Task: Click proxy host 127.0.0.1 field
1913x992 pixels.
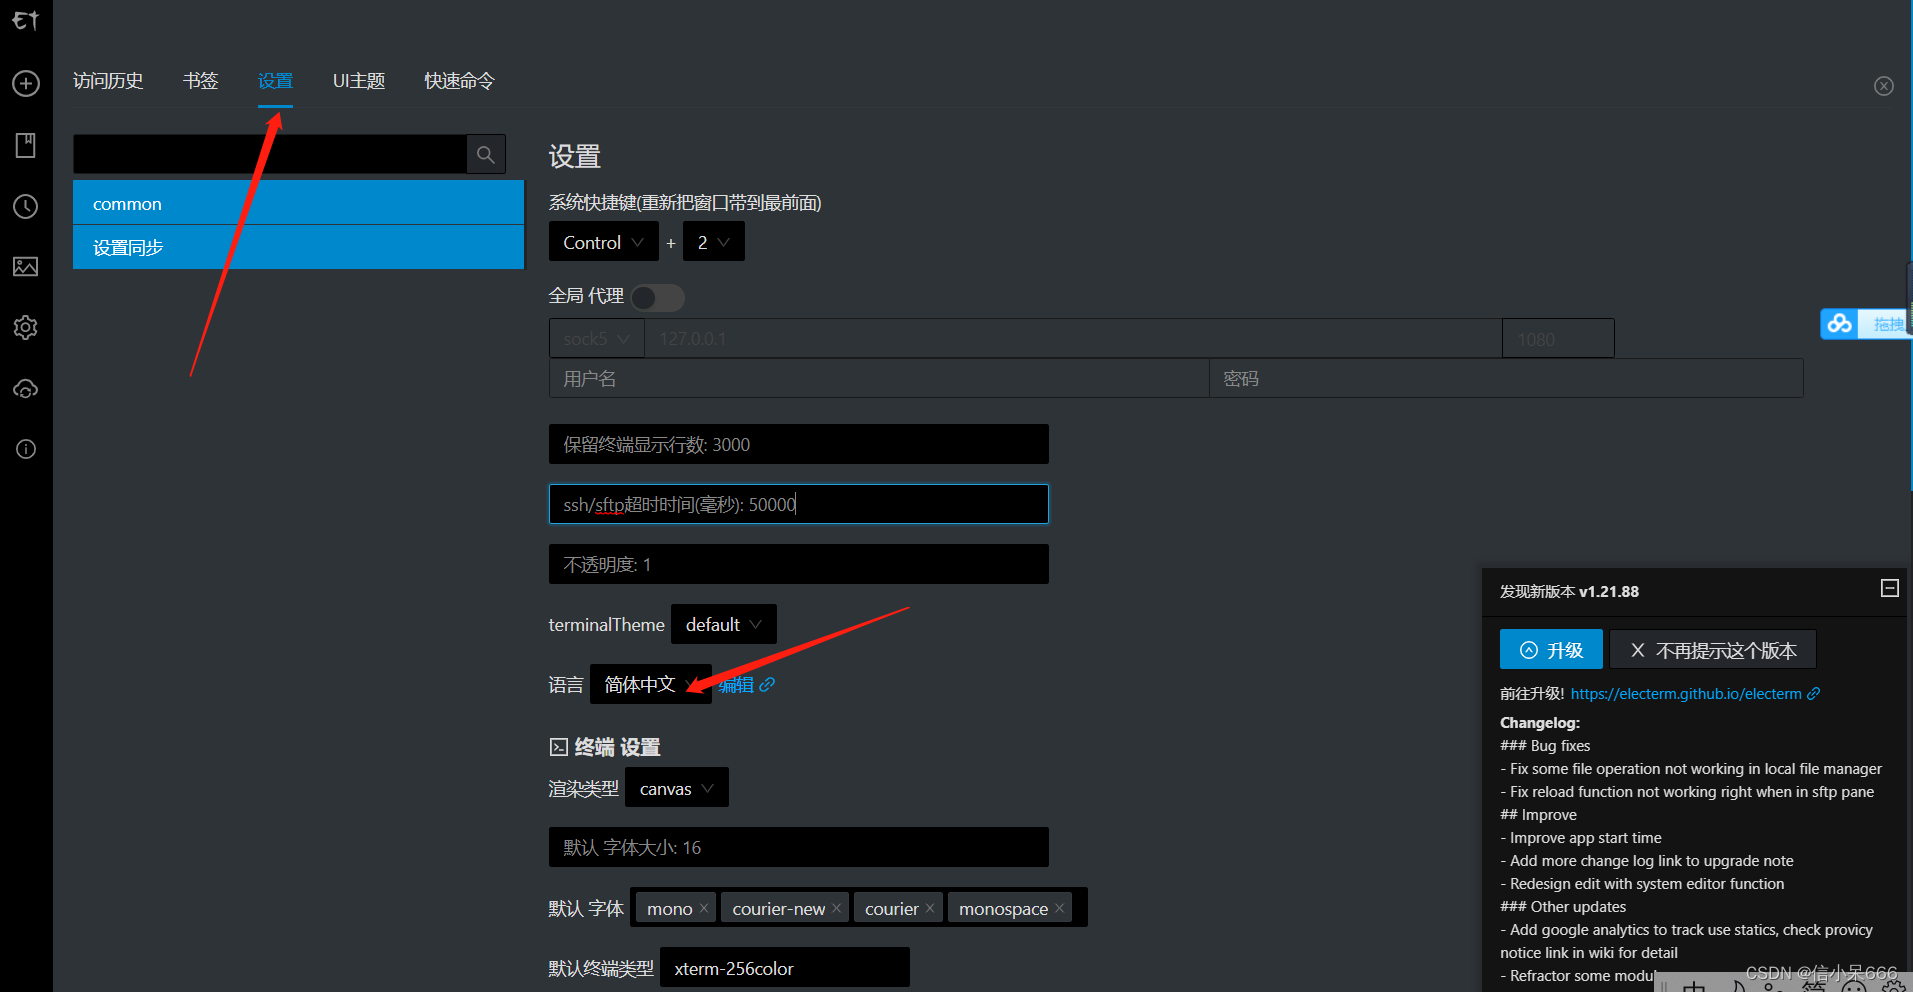Action: 1073,339
